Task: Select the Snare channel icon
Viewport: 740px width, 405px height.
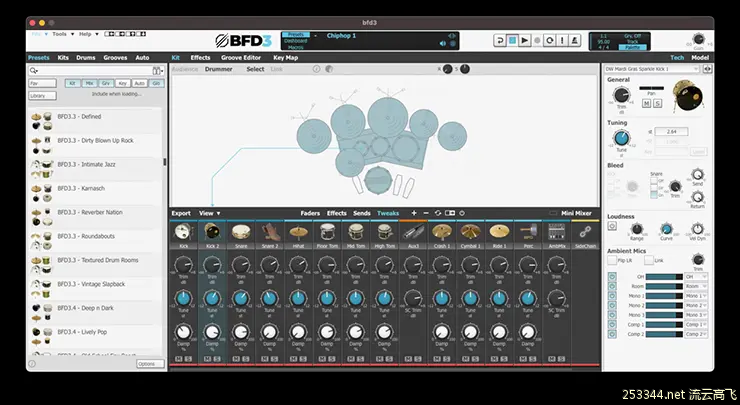Action: [x=241, y=232]
